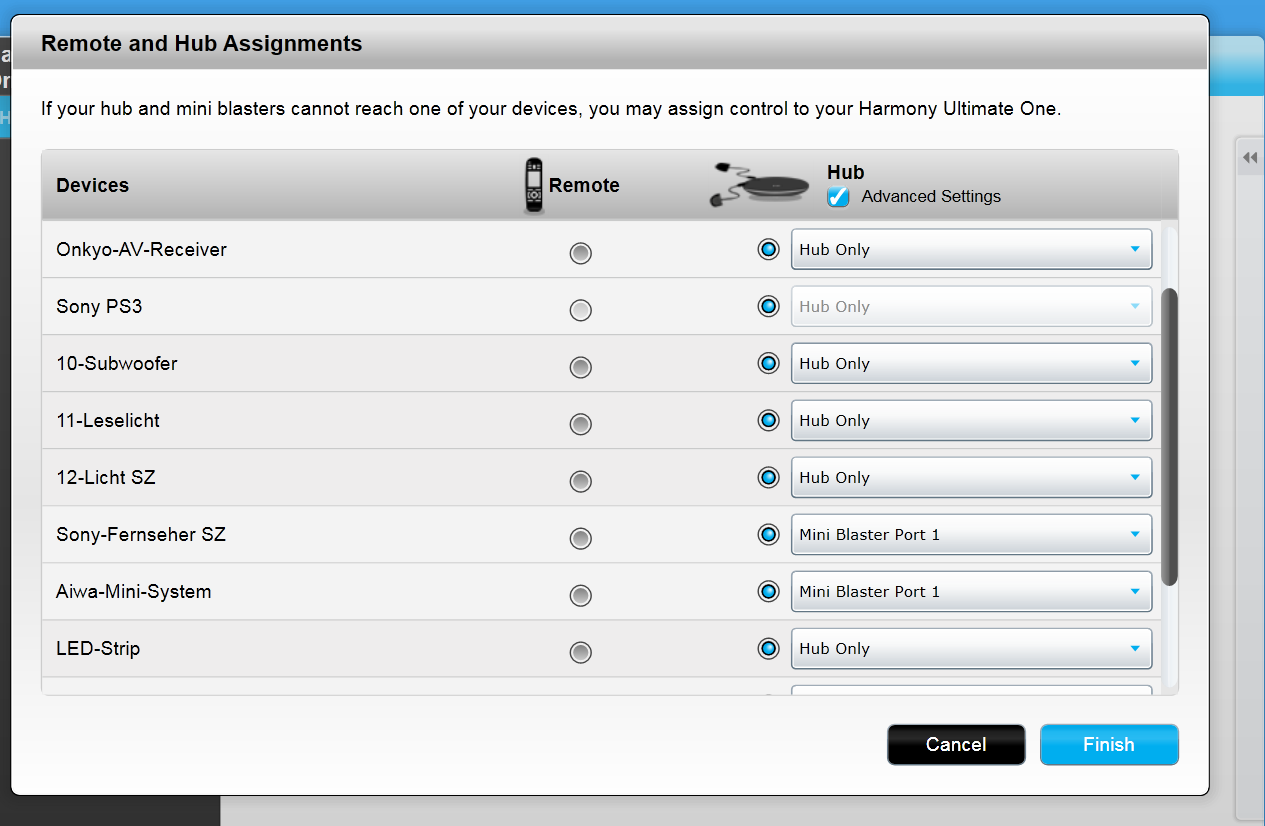
Task: Collapse the side panel with double-arrow icon
Action: 1249,158
